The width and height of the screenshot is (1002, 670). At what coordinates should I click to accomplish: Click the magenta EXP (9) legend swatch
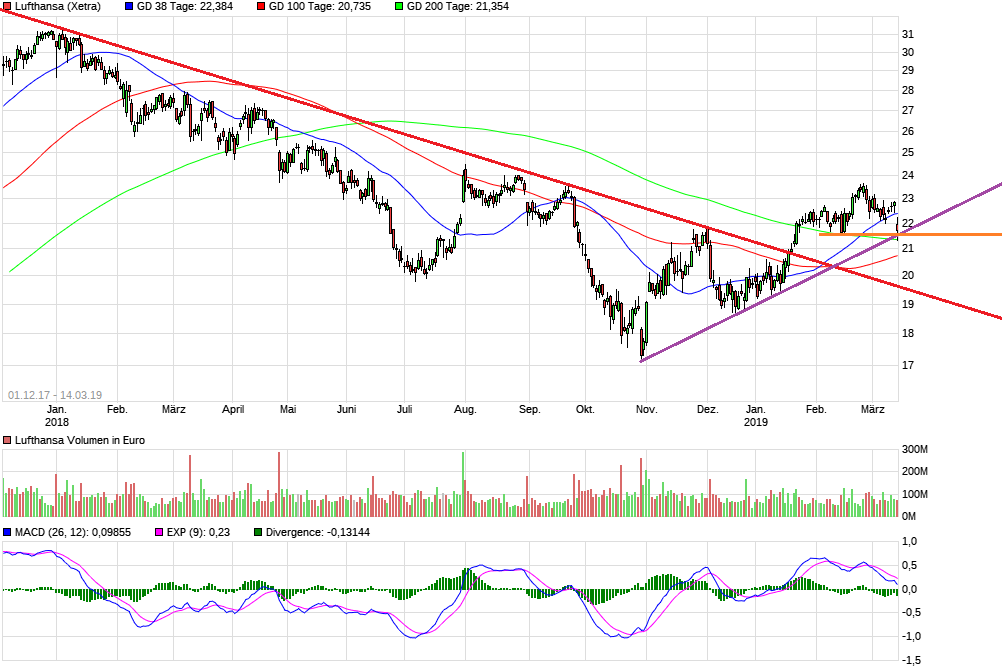[x=159, y=532]
